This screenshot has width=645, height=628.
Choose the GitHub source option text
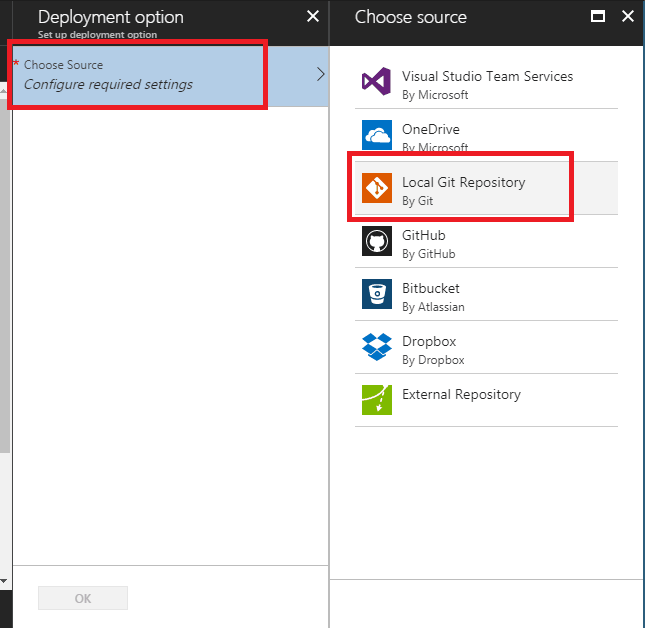[x=423, y=236]
